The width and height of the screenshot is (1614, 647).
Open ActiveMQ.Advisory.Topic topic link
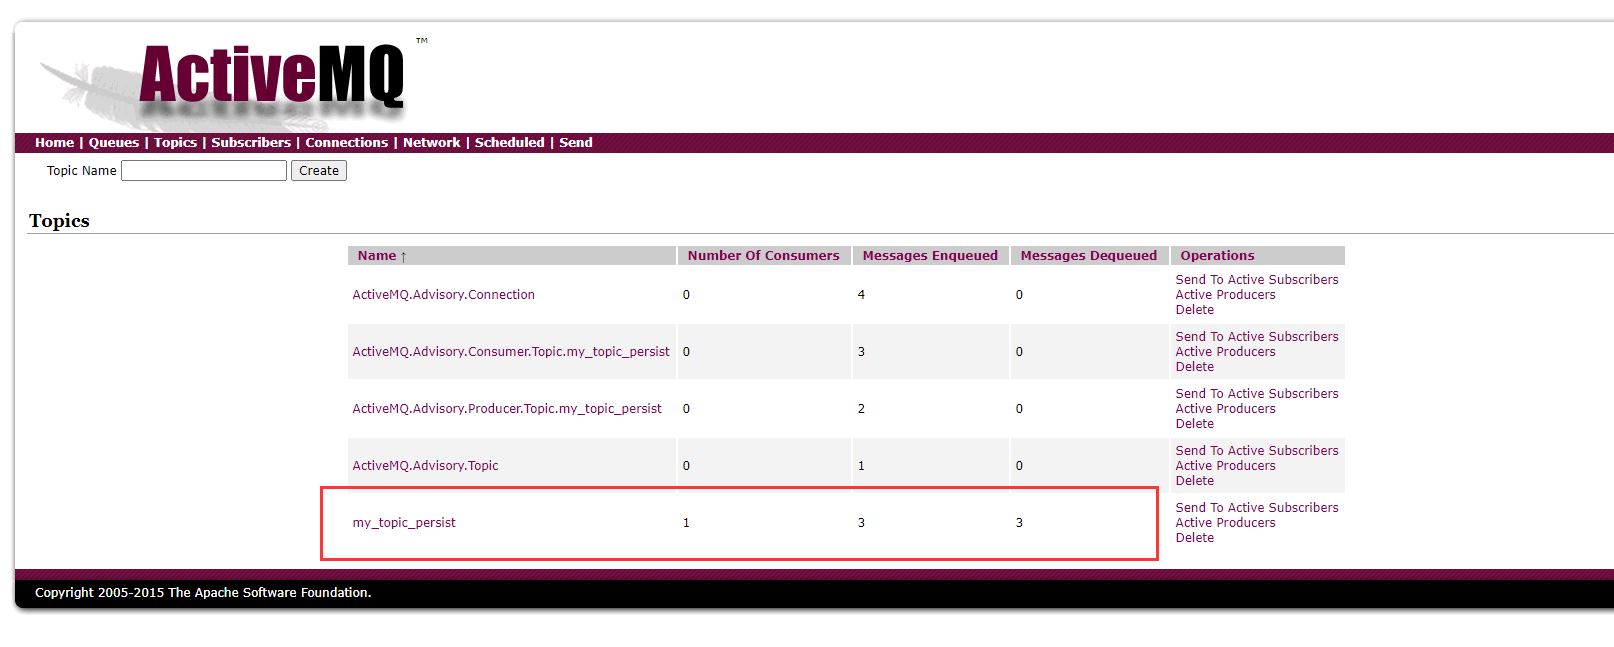(x=425, y=466)
